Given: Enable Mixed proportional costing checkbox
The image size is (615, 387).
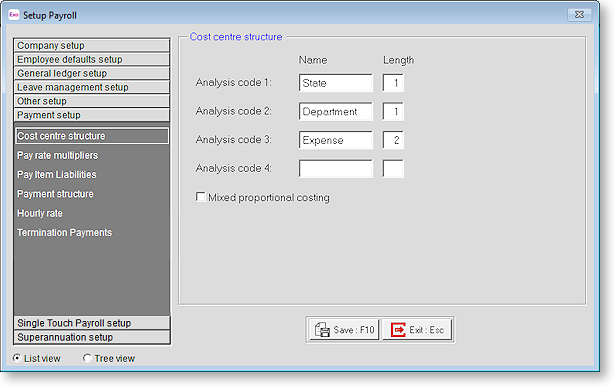Looking at the screenshot, I should (200, 197).
